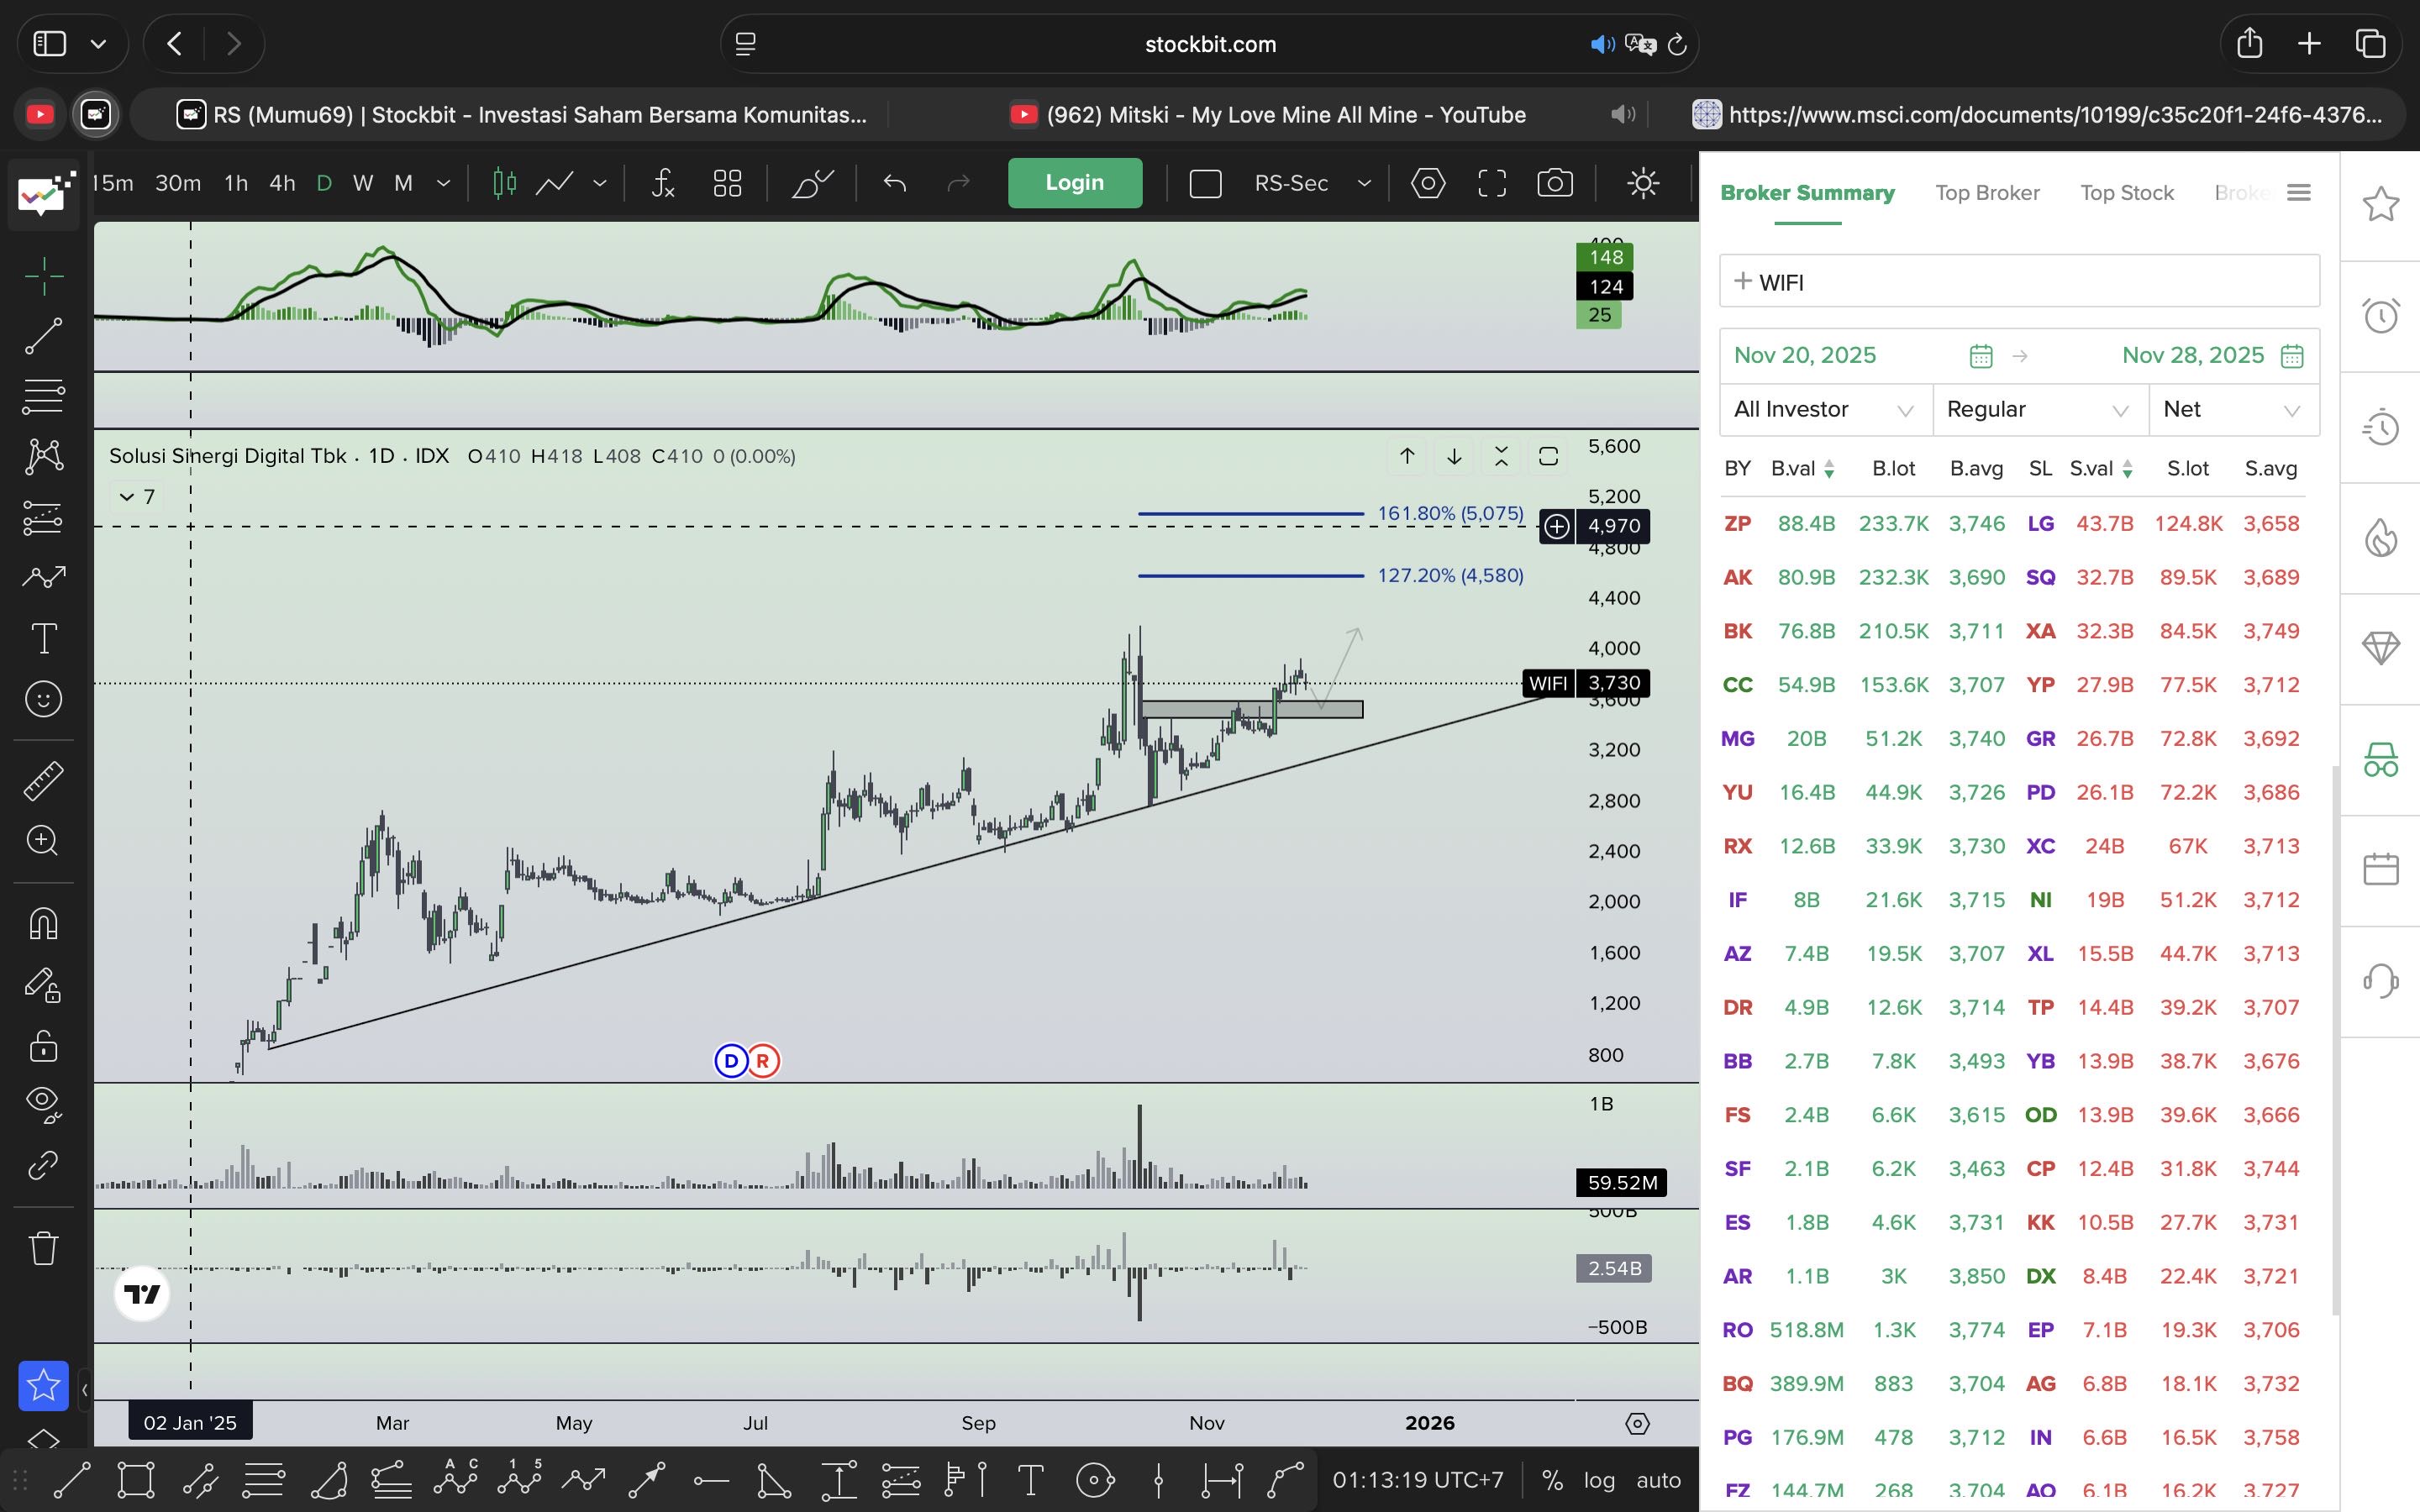
Task: Click the broker panel vertical scrollbar
Action: [2335, 1040]
